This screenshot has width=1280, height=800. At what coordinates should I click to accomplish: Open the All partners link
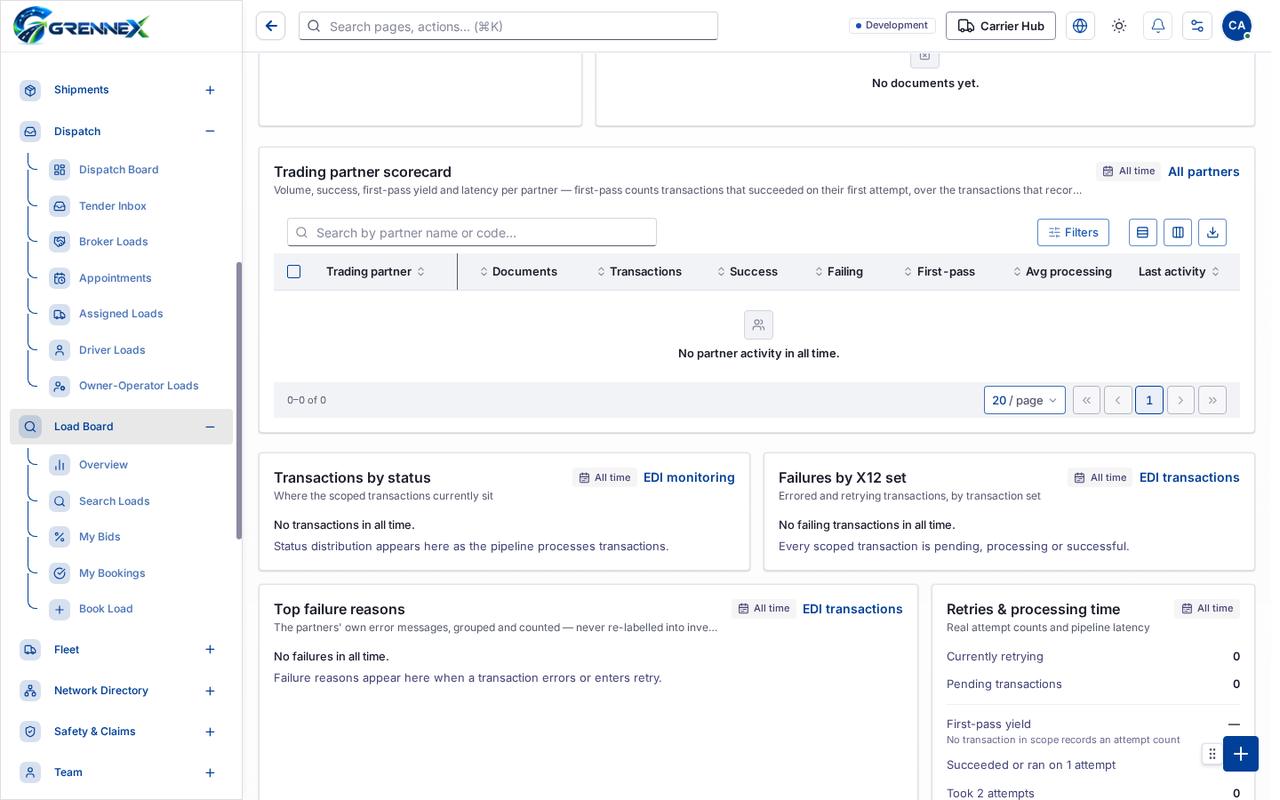pos(1203,172)
